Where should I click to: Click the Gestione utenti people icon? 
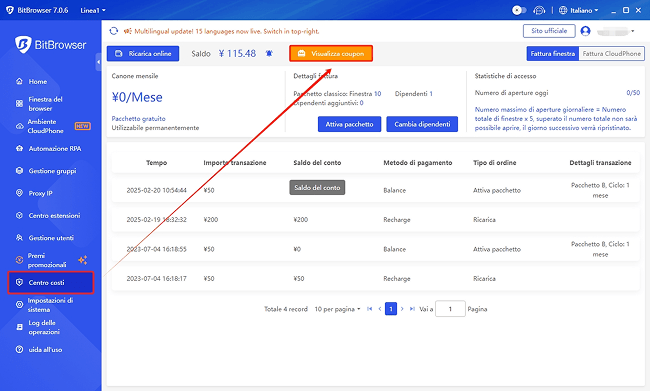(x=19, y=238)
